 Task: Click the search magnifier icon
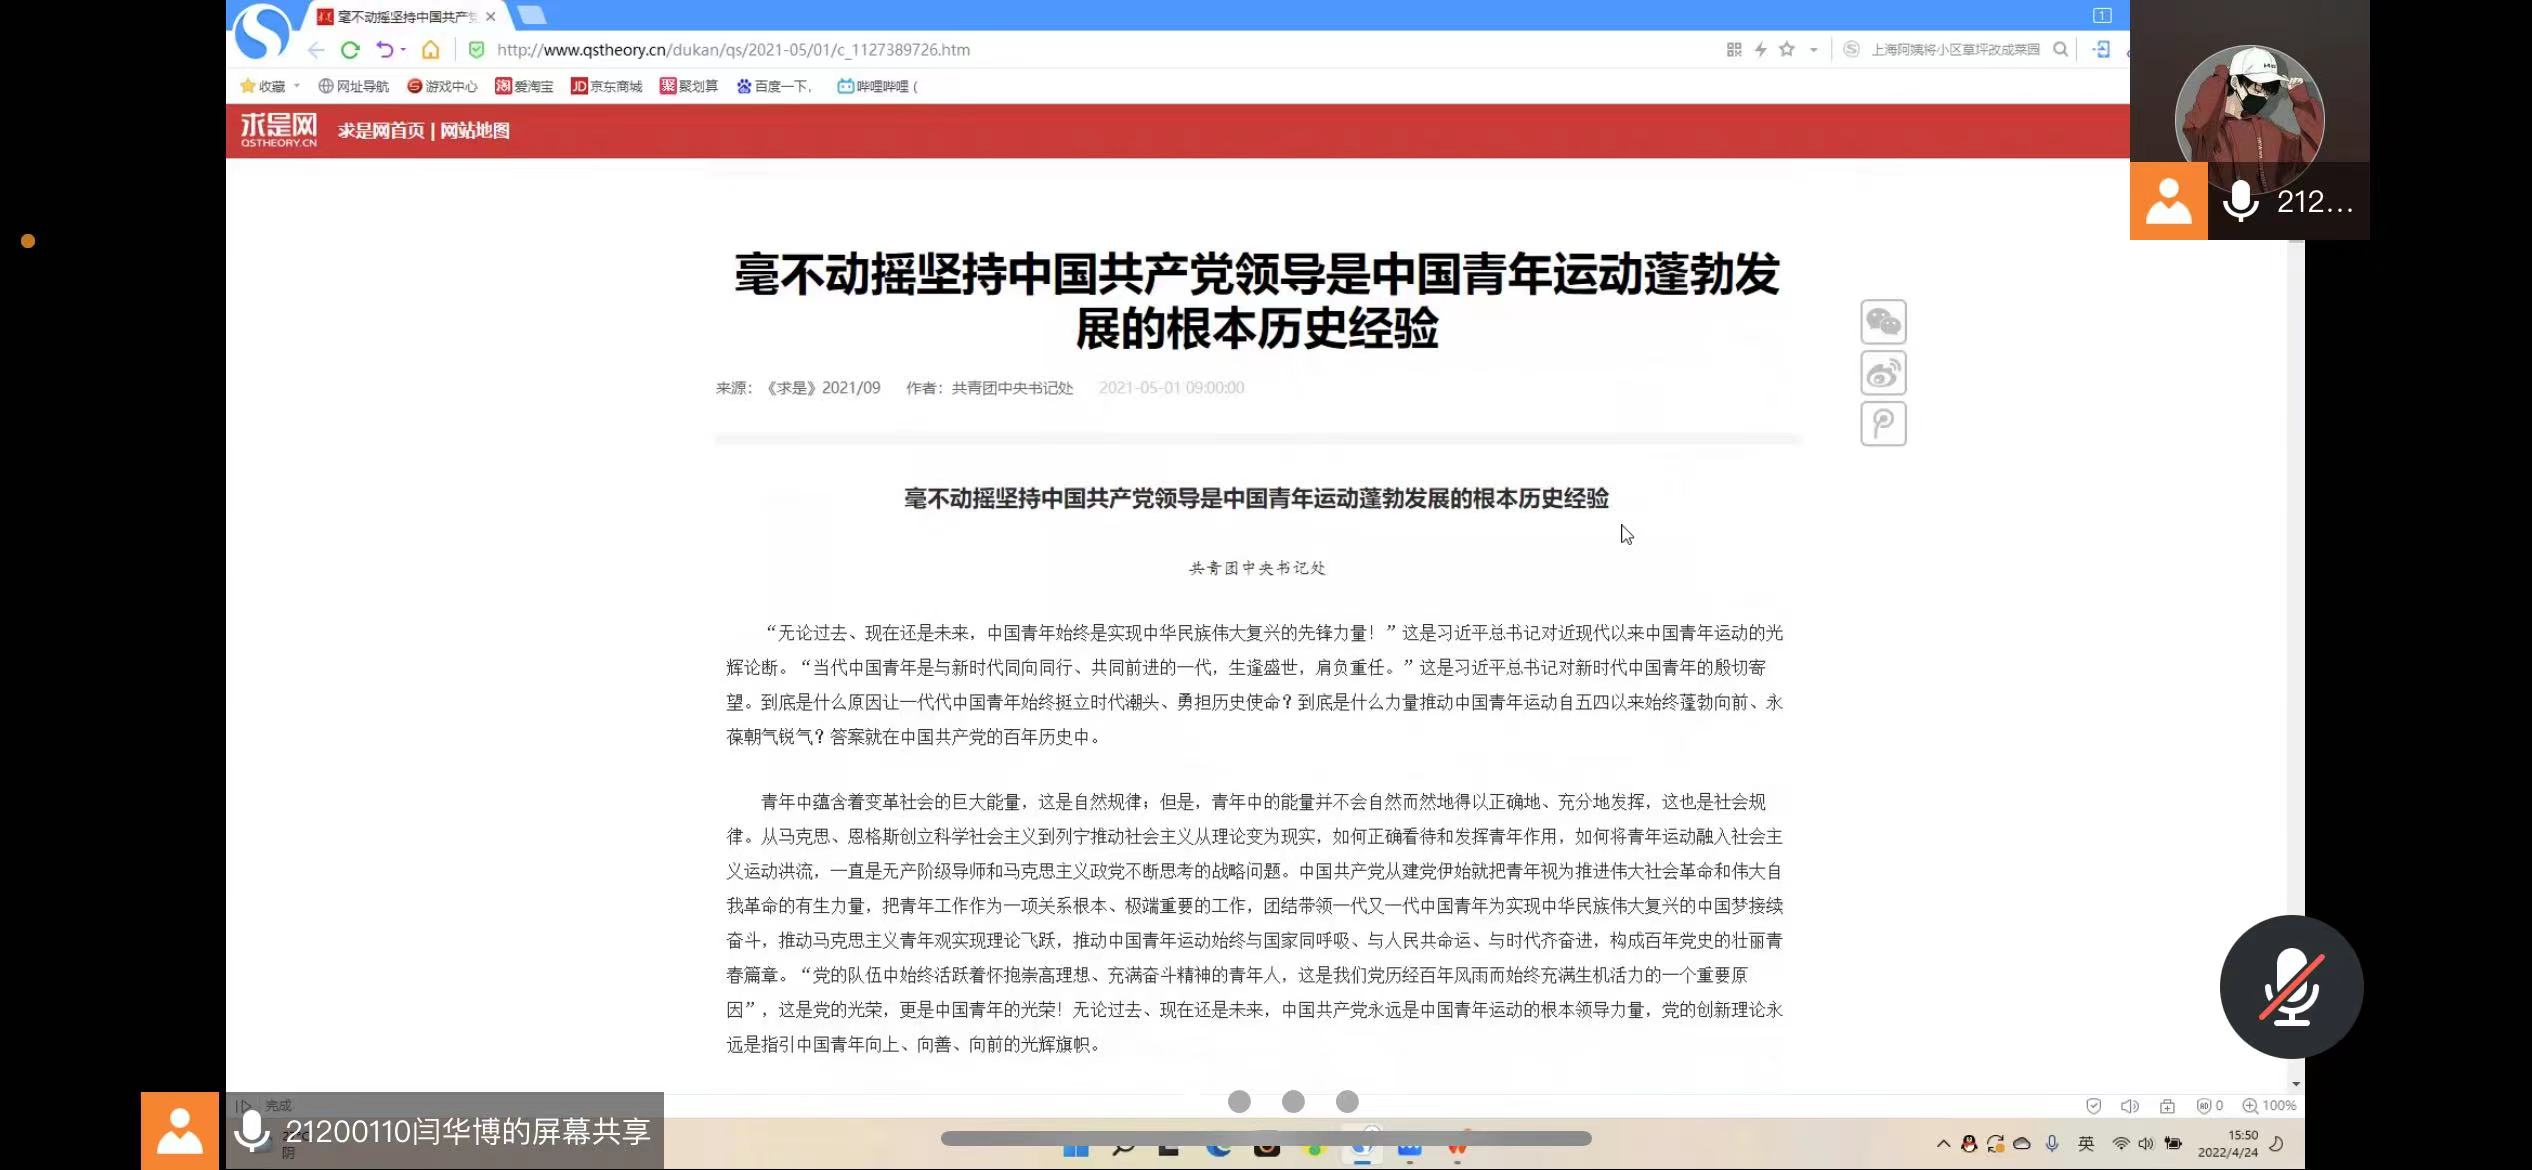click(x=2060, y=50)
